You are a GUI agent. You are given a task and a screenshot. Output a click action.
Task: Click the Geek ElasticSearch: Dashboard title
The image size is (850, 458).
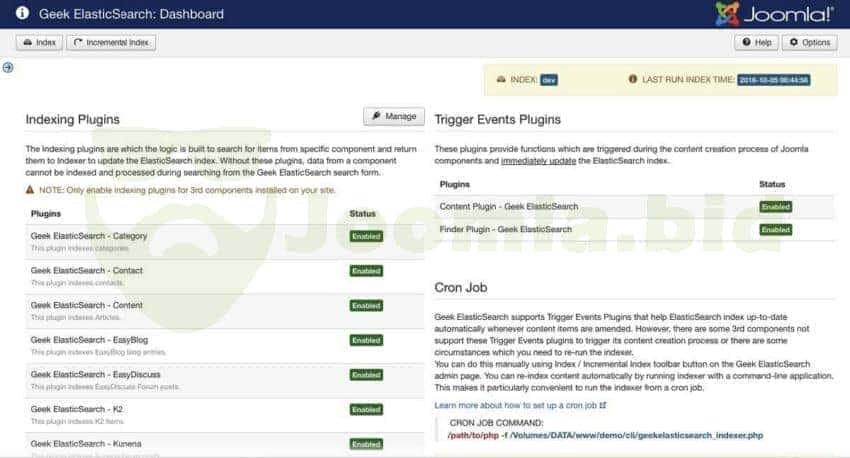[131, 14]
